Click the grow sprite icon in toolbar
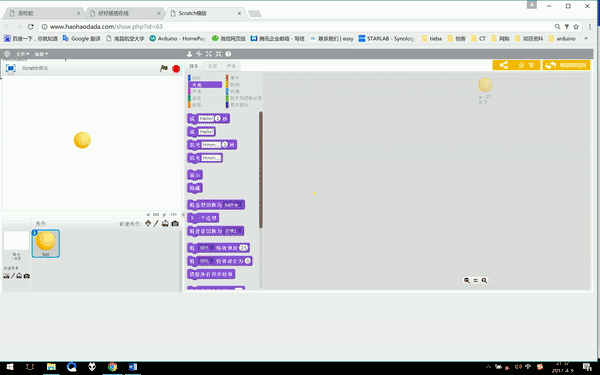 209,54
